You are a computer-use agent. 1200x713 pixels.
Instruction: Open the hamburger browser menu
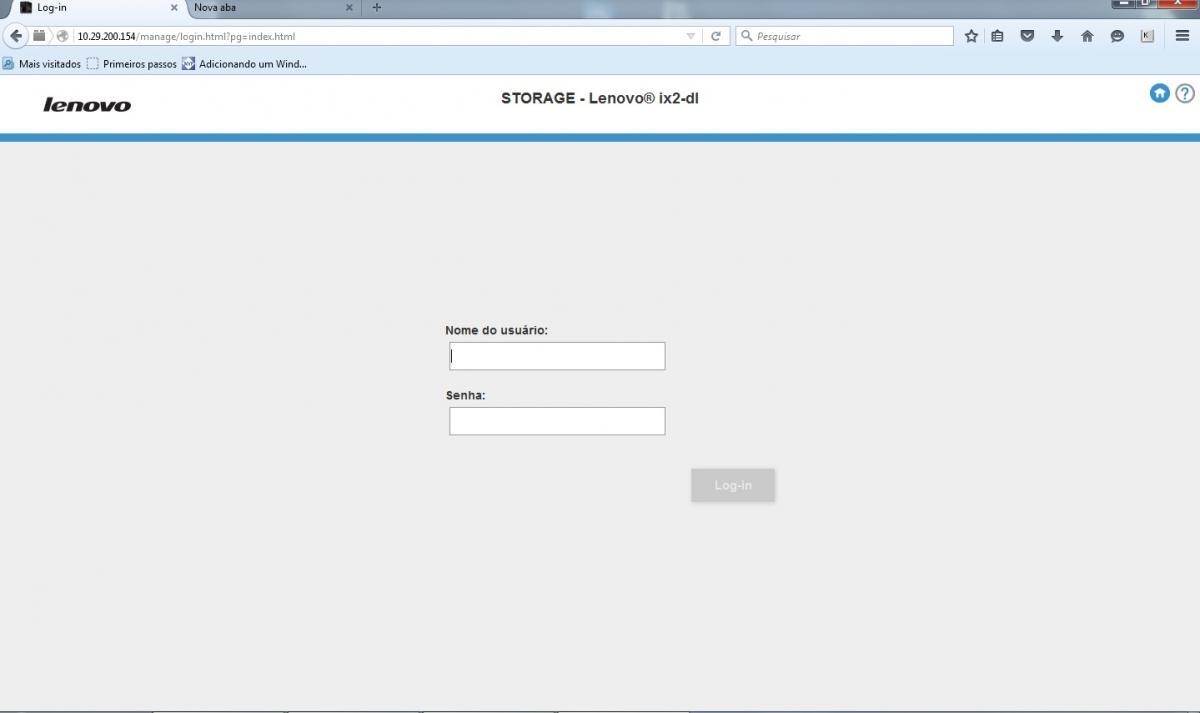[x=1182, y=36]
